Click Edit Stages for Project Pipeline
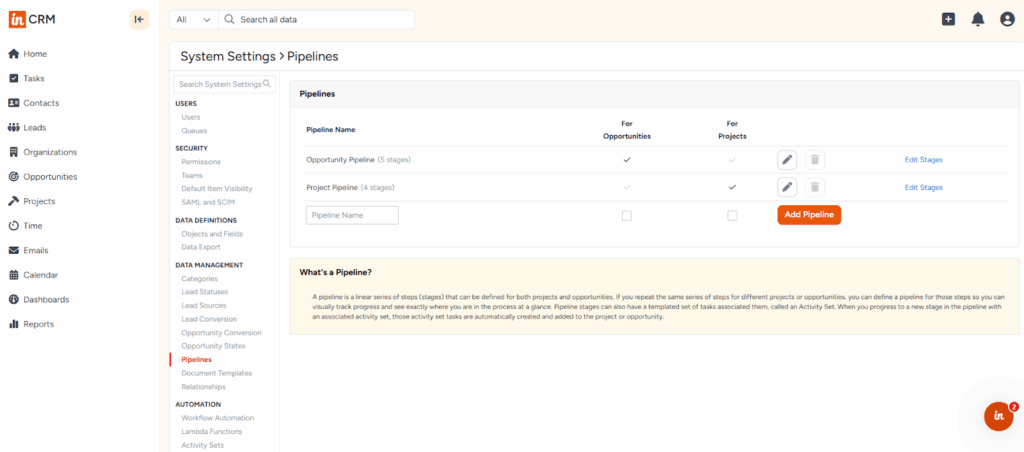This screenshot has width=1024, height=452. coord(923,187)
